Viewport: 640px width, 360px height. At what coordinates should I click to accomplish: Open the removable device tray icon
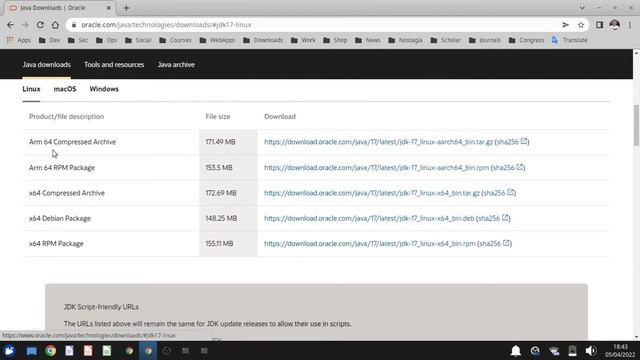coord(572,351)
